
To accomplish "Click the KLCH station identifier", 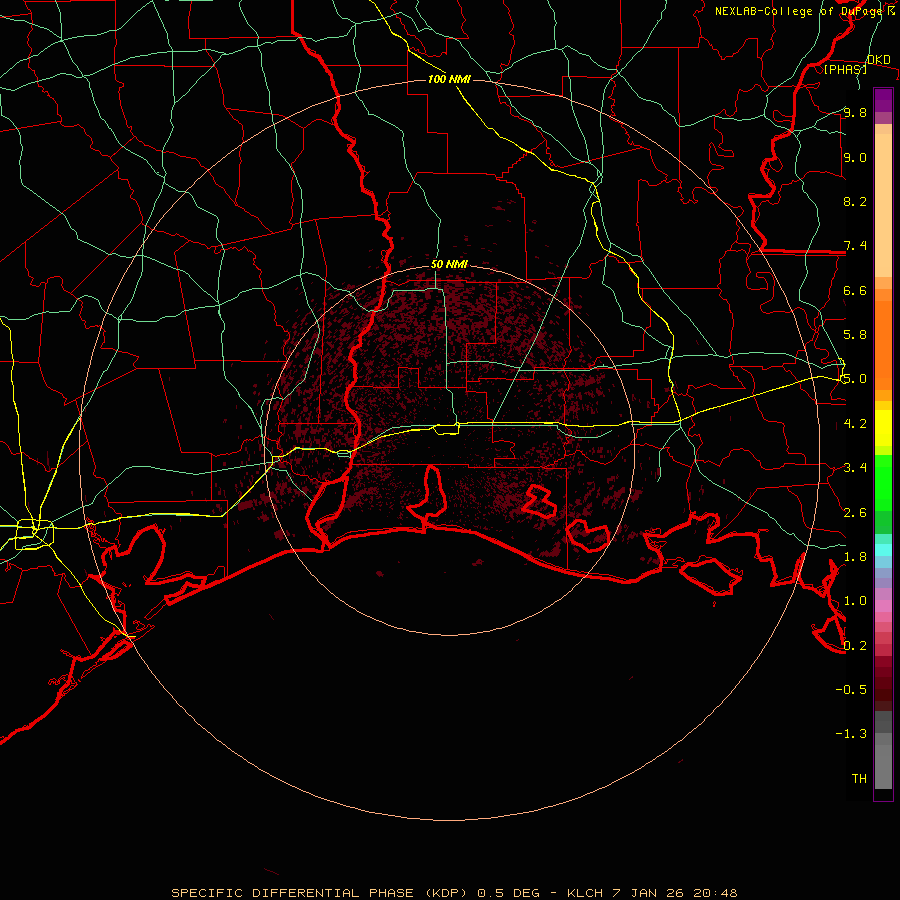I will tap(585, 893).
